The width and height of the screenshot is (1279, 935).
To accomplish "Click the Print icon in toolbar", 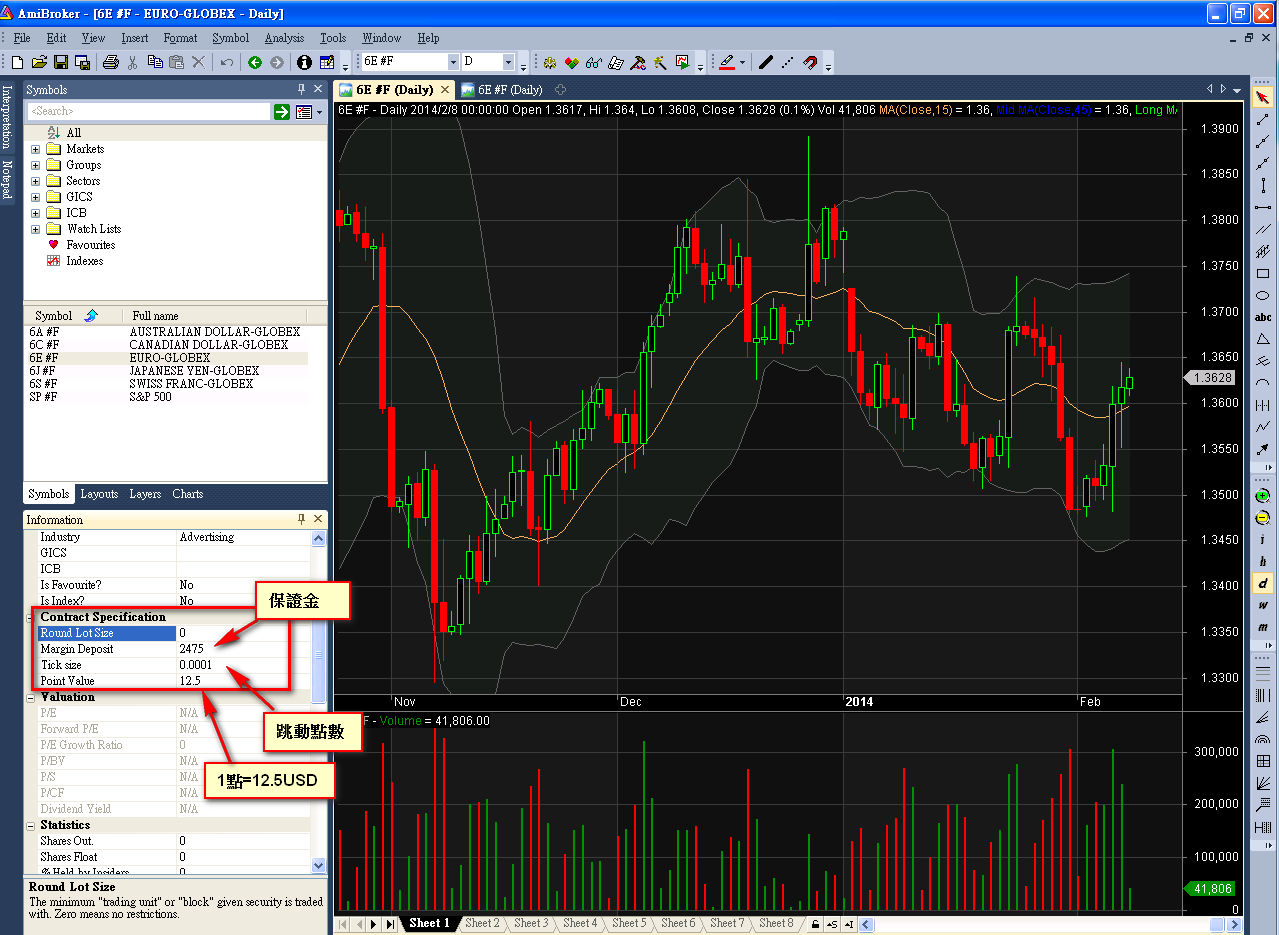I will pyautogui.click(x=111, y=62).
